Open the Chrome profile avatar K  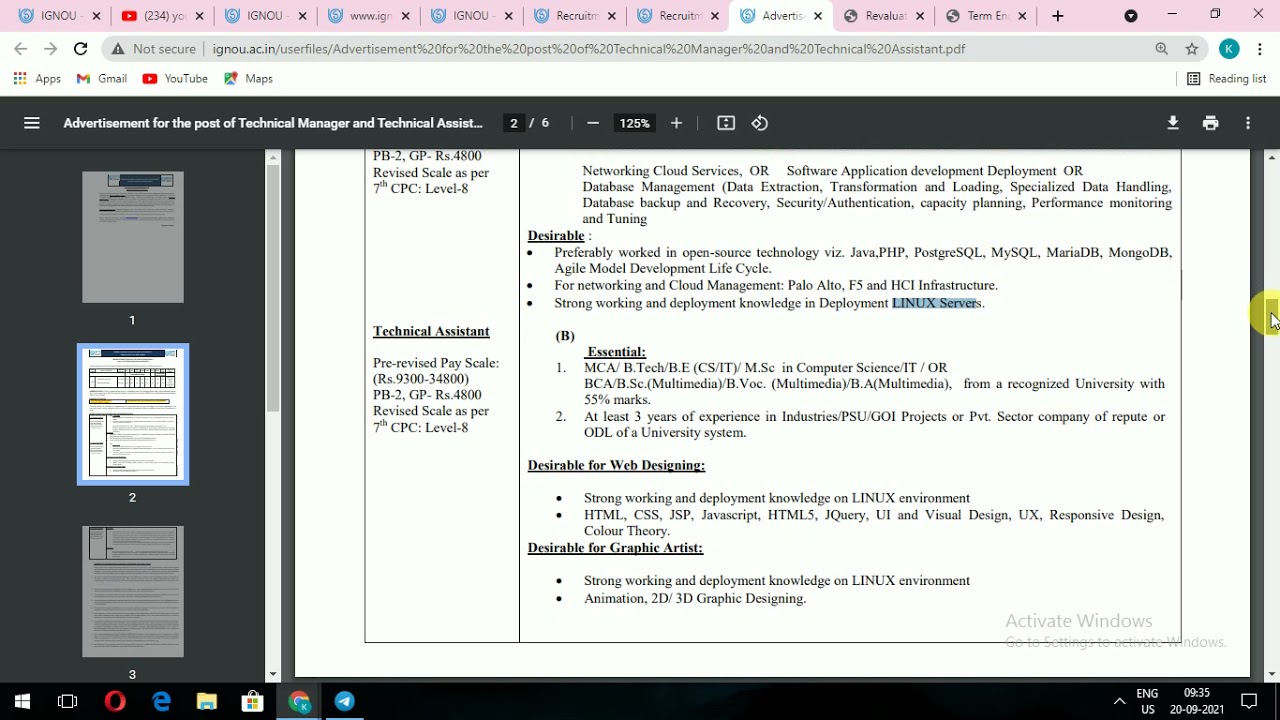click(1229, 49)
